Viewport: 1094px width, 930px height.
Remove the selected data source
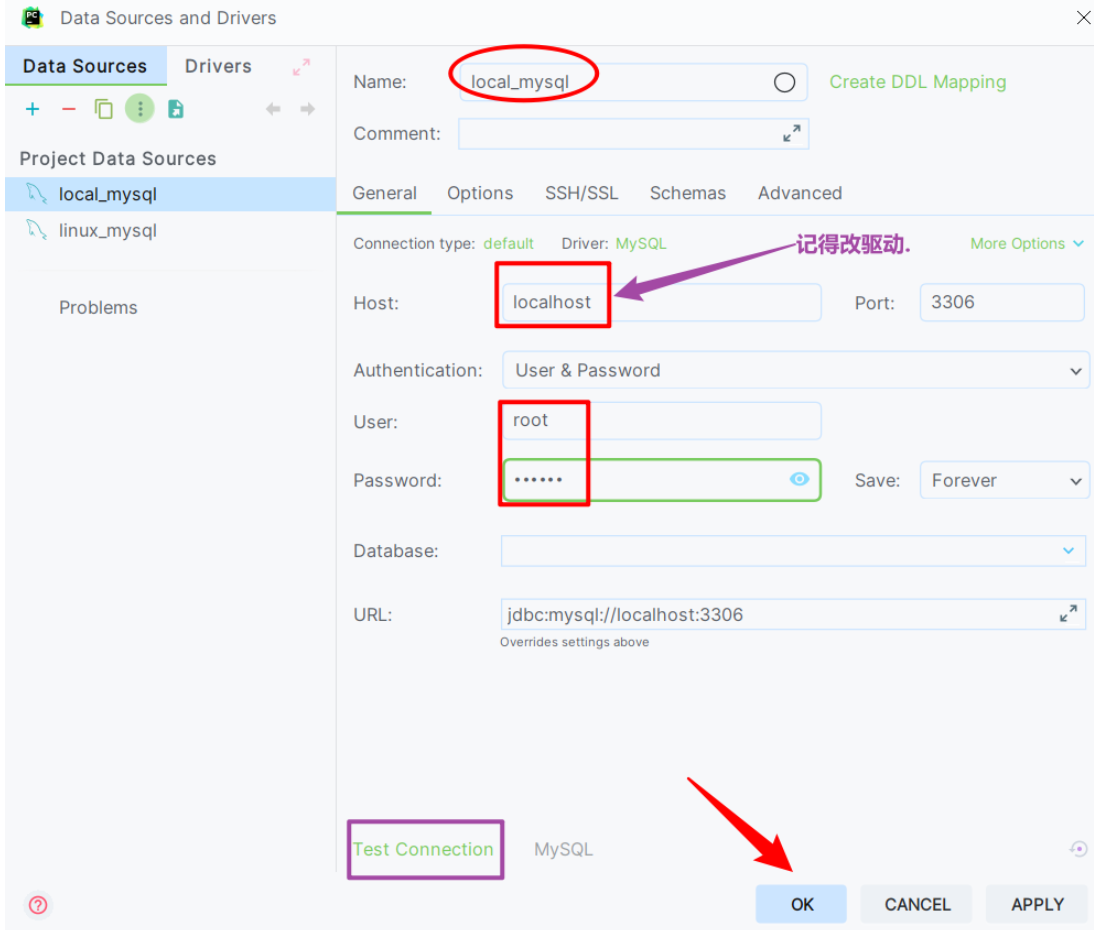click(x=68, y=108)
